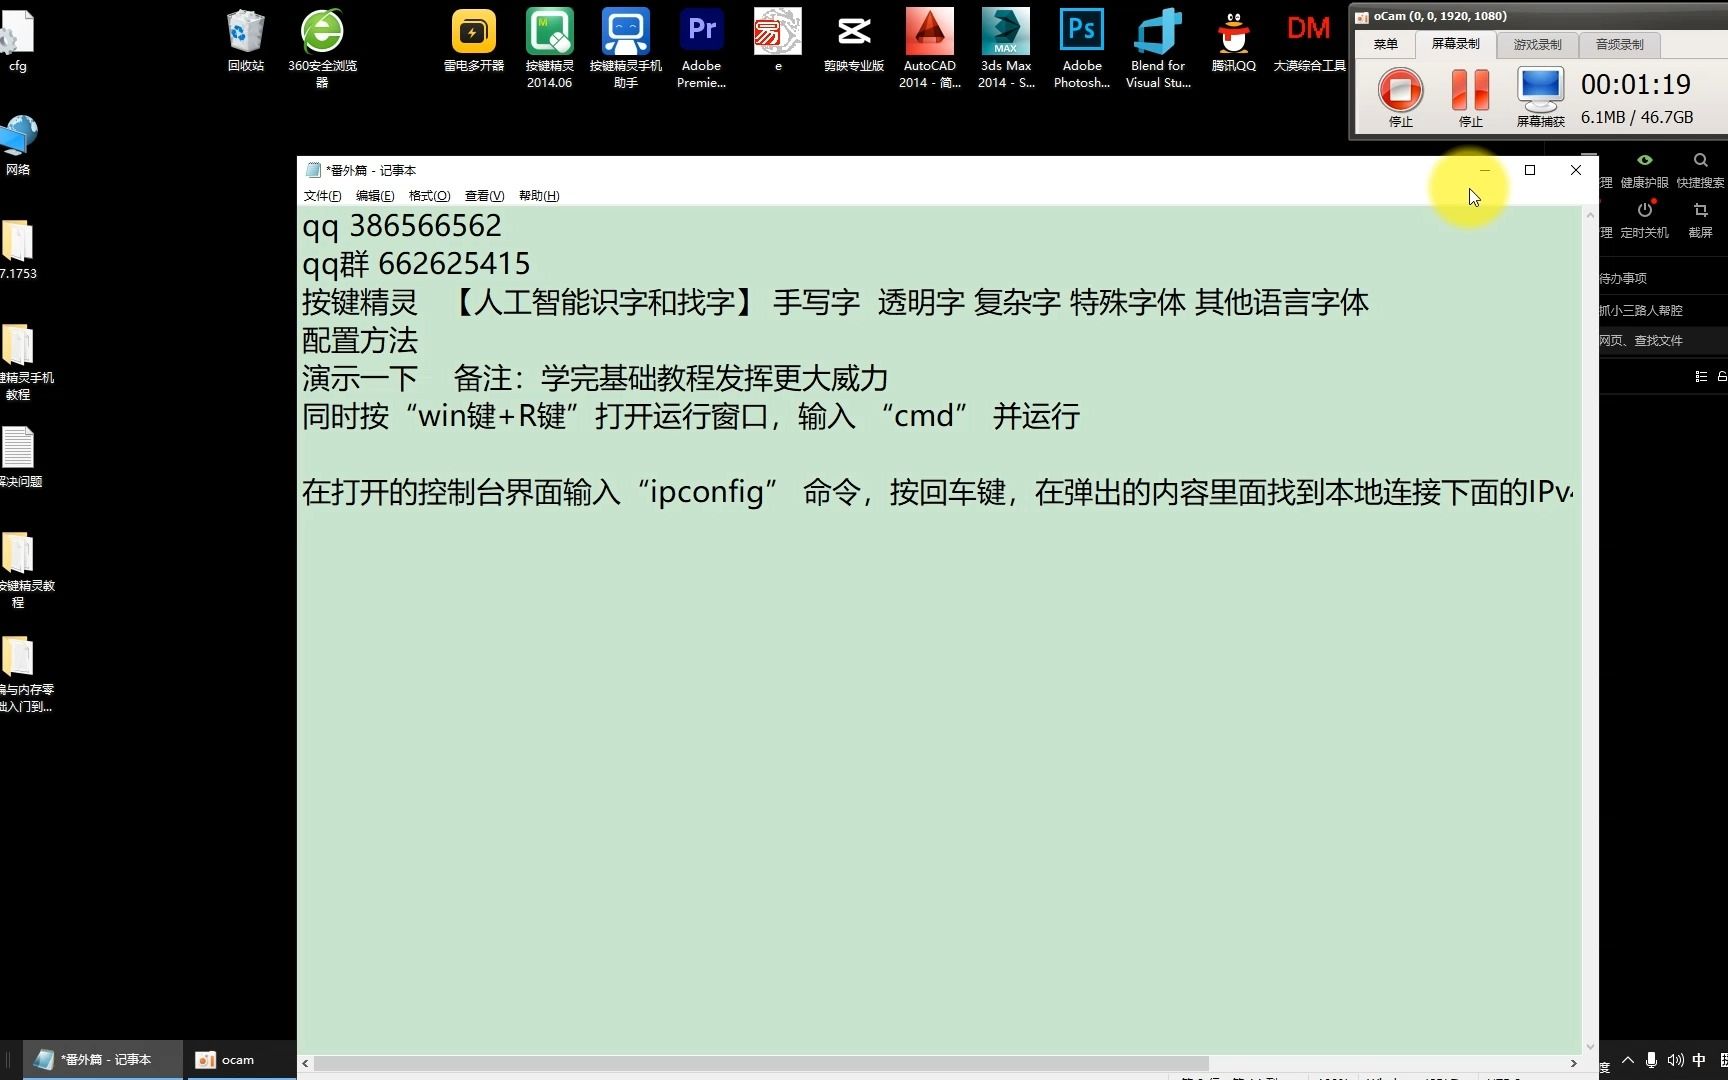1728x1080 pixels.
Task: Maximize the Notepad window
Action: click(x=1529, y=170)
